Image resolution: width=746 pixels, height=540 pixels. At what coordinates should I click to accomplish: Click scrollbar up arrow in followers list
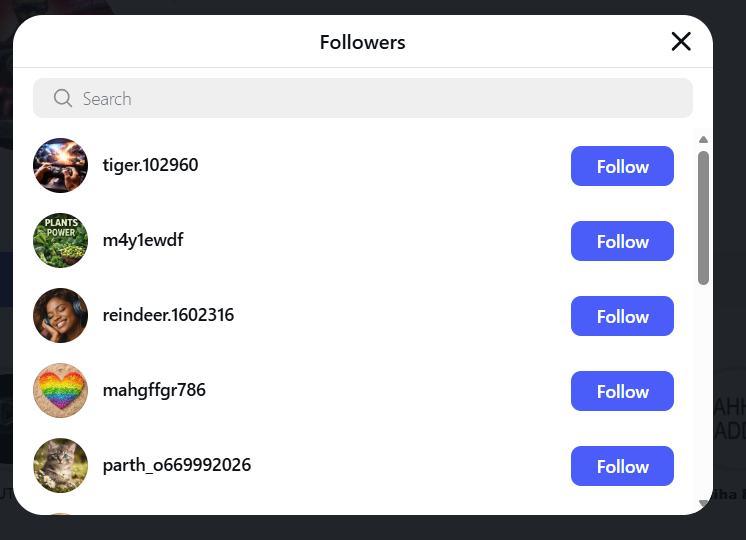pos(703,139)
